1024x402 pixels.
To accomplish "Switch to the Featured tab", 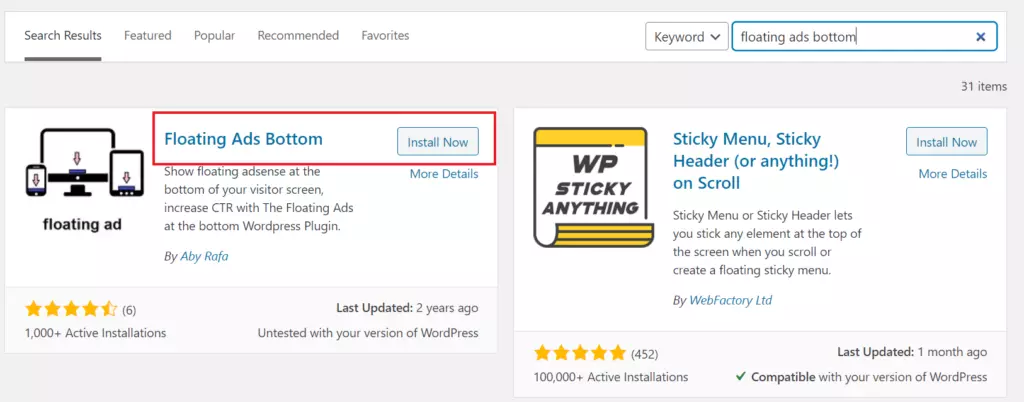I will point(148,35).
